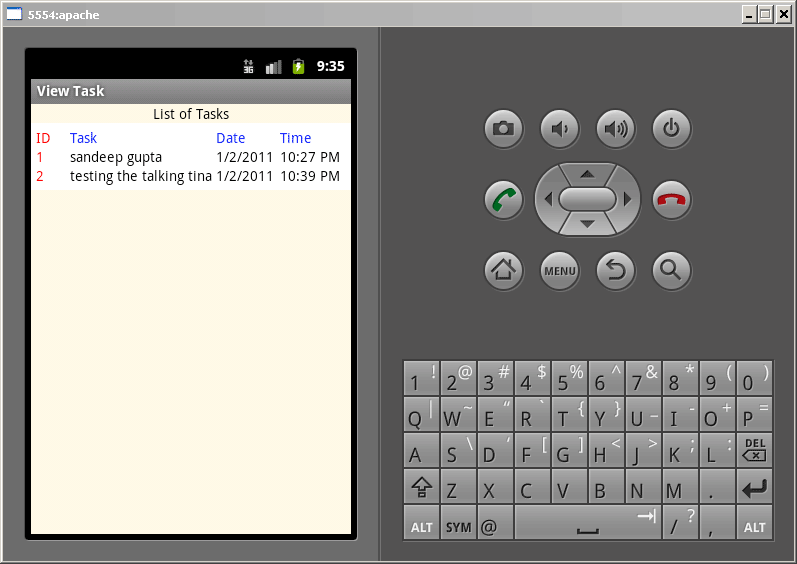The width and height of the screenshot is (797, 564).
Task: Click the Enter return key
Action: [x=755, y=486]
